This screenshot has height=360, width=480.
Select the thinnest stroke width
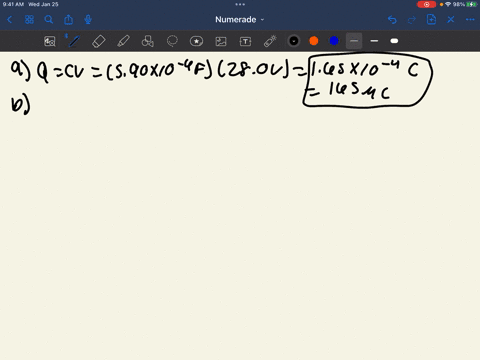[354, 41]
